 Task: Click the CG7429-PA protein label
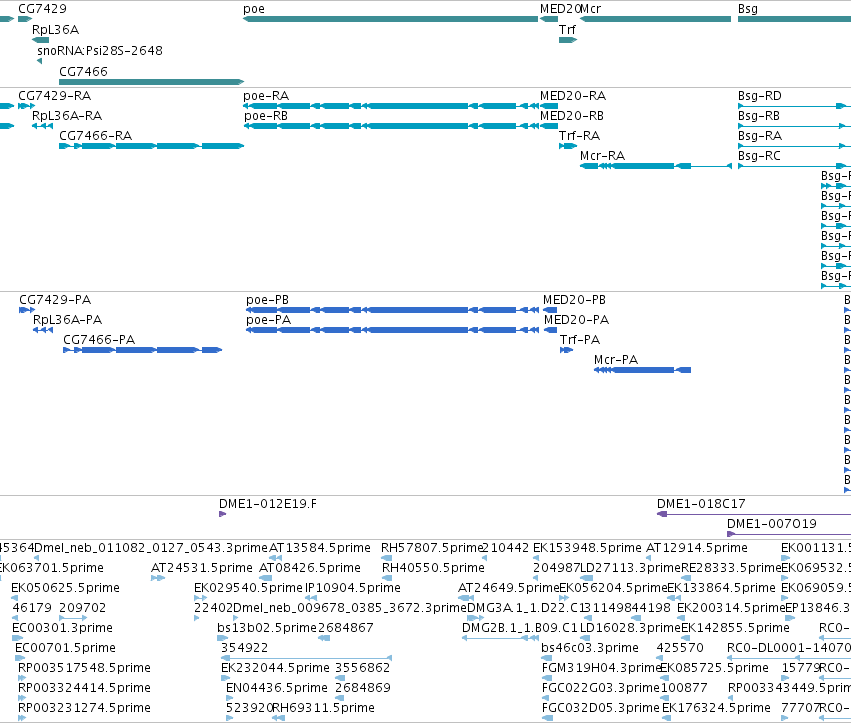pyautogui.click(x=55, y=300)
